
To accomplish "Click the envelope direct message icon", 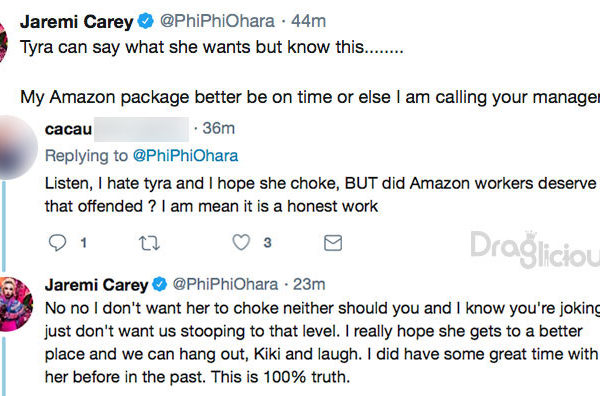I will (x=333, y=243).
